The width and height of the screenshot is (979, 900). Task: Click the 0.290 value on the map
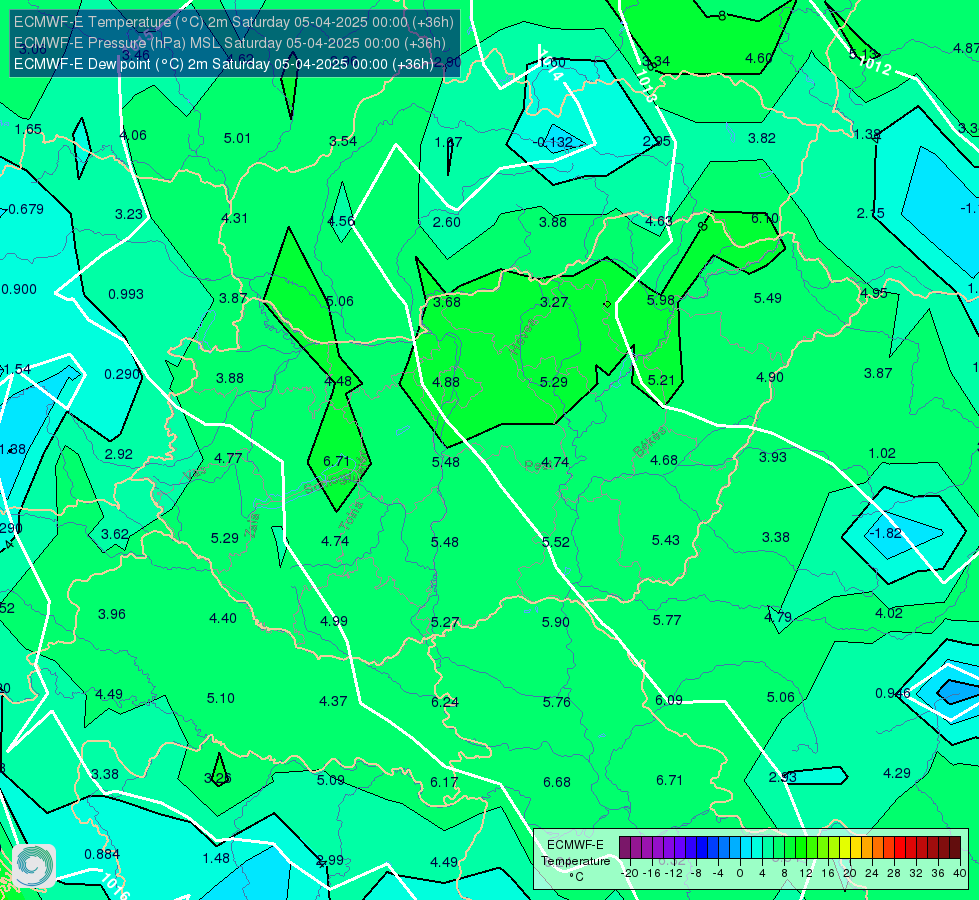pos(122,374)
